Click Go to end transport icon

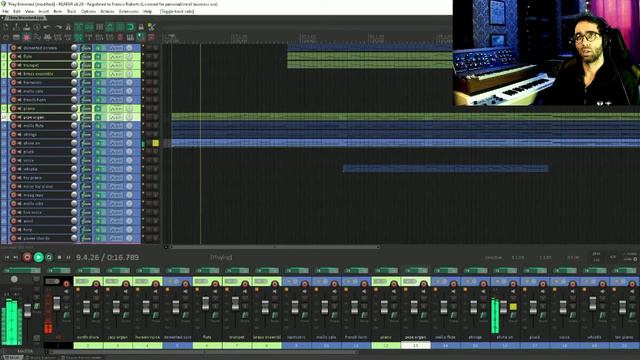[16, 258]
